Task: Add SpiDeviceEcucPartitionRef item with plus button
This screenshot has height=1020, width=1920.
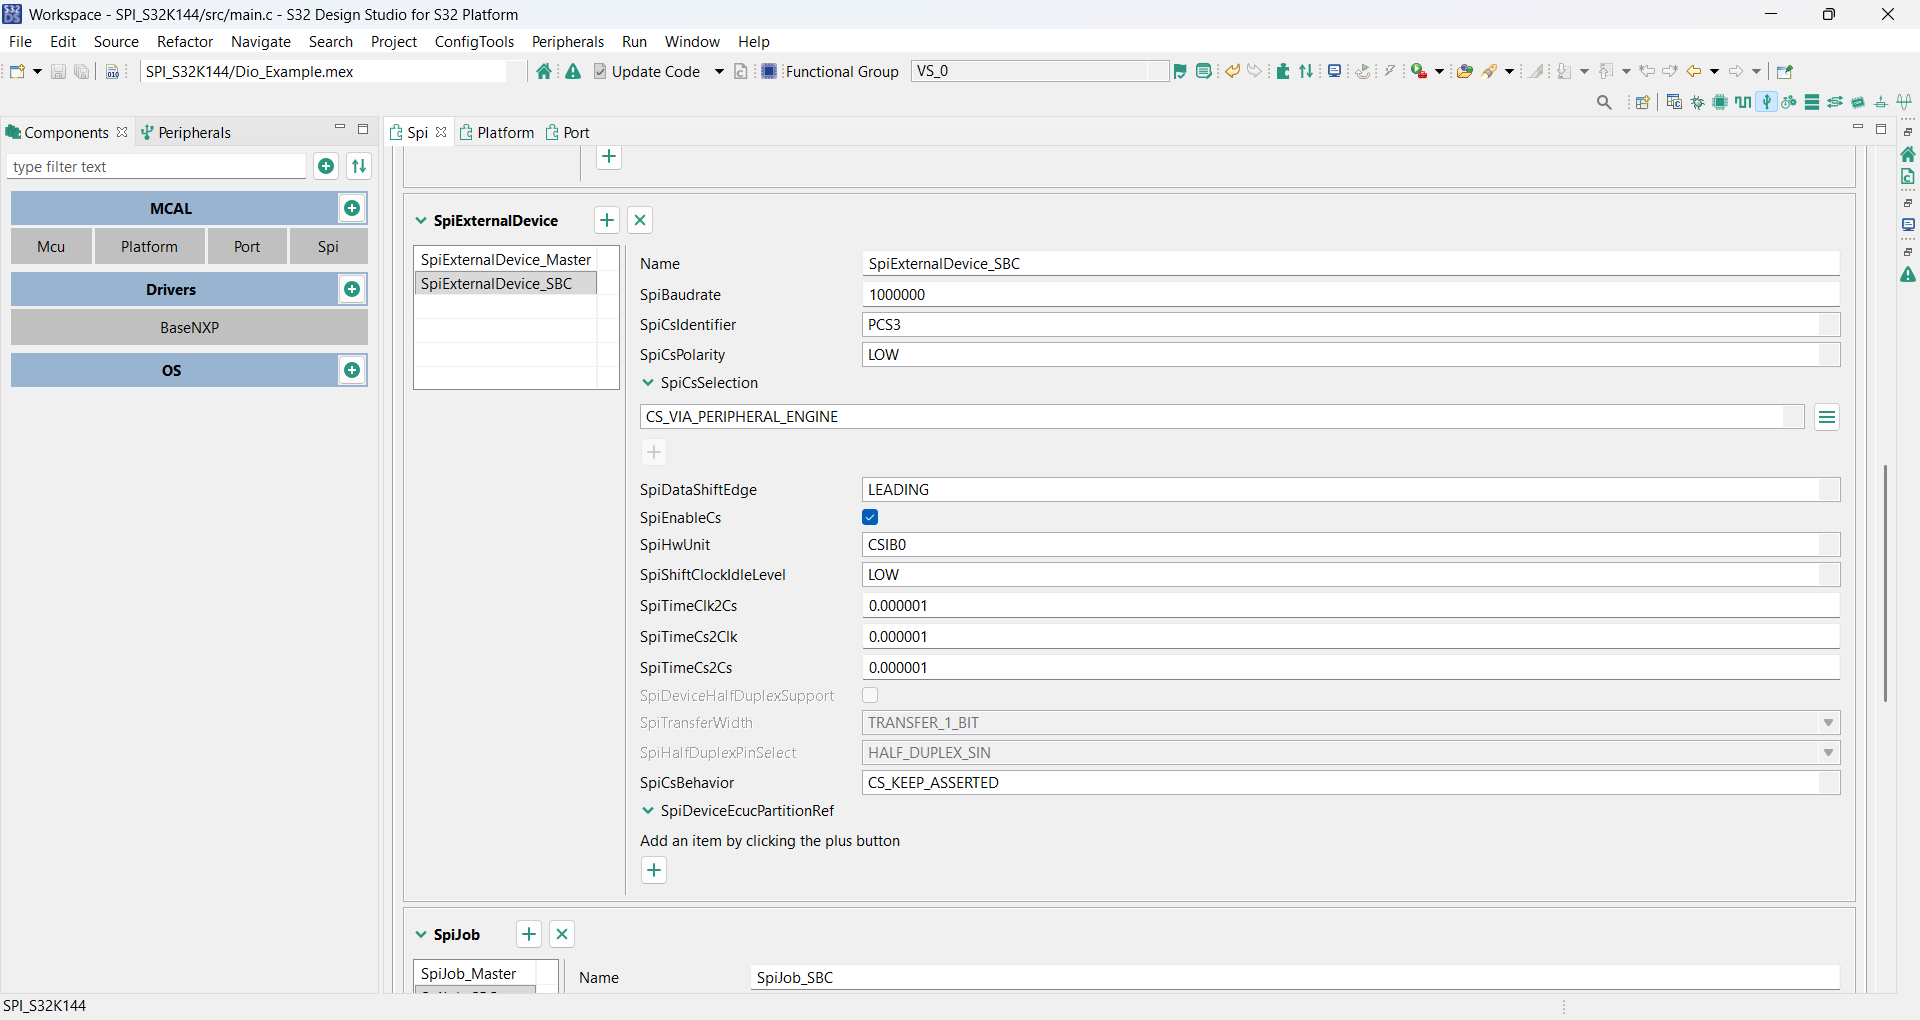Action: [654, 870]
